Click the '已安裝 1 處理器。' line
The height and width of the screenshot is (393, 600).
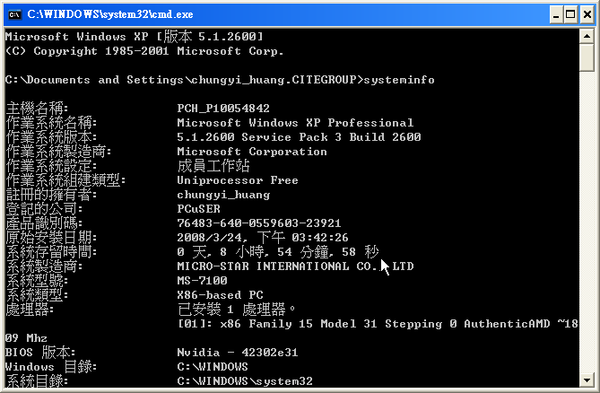point(236,309)
